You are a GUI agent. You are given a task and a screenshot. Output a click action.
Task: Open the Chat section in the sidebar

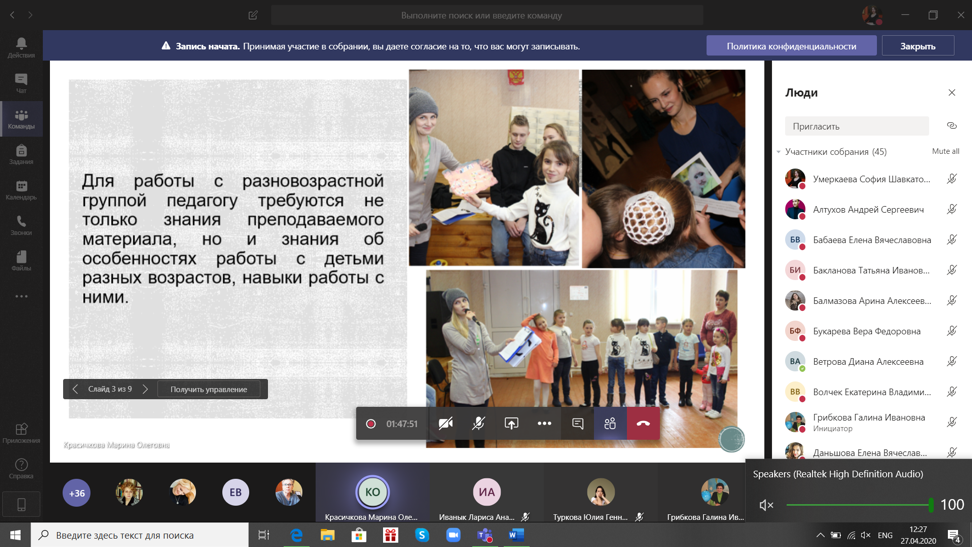click(x=21, y=83)
